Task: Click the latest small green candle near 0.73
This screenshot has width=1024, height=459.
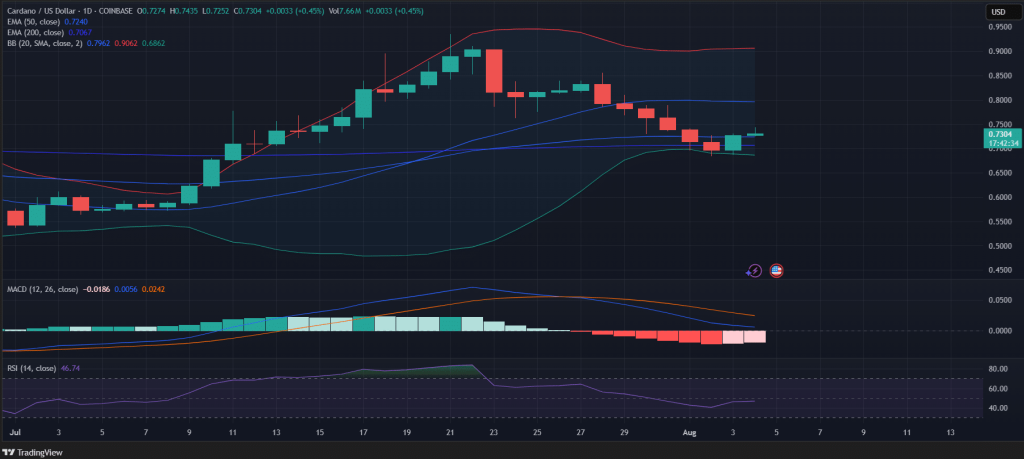Action: [755, 134]
